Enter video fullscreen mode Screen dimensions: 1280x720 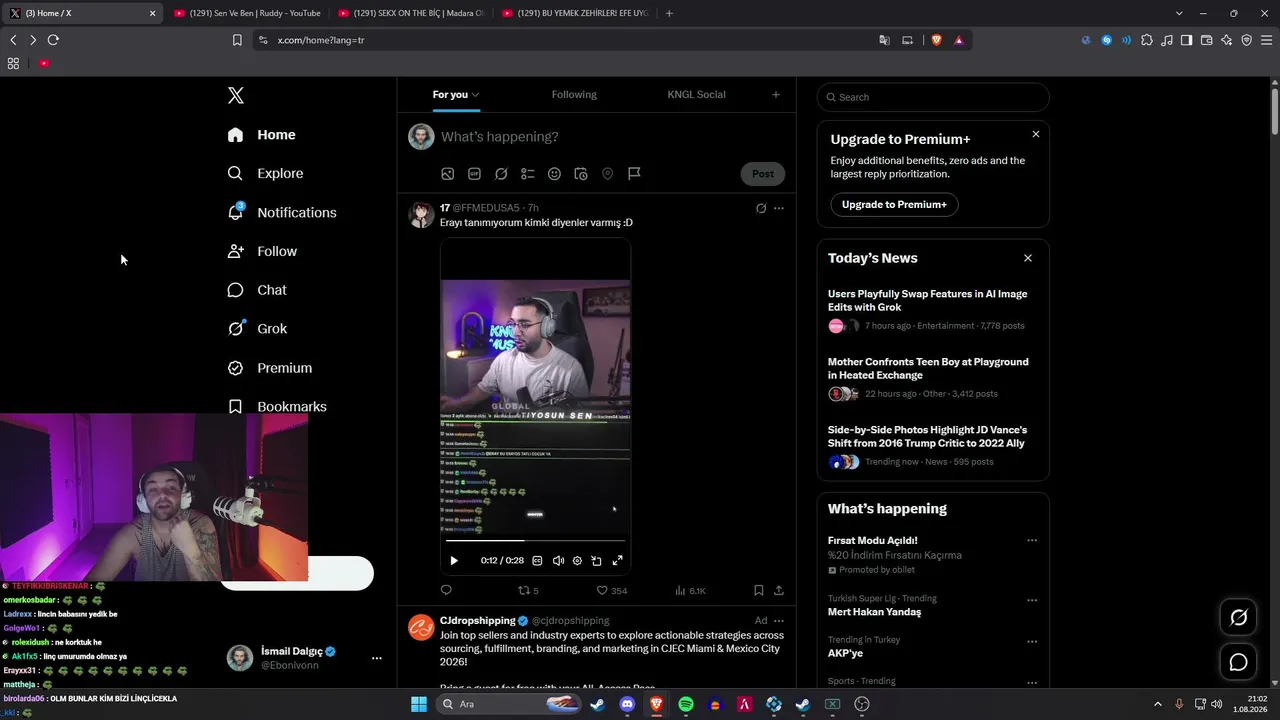(x=617, y=561)
